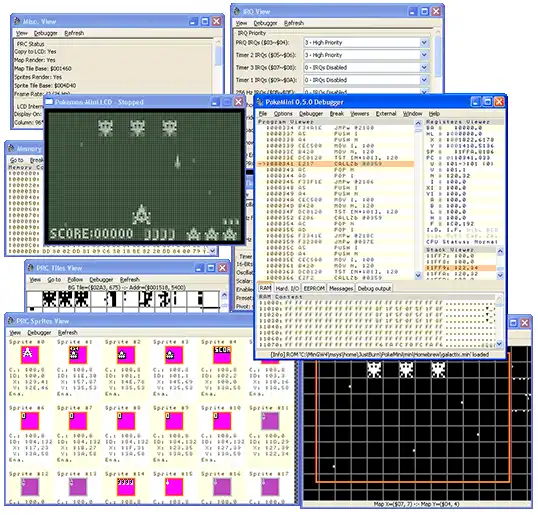Click the Stack Viewer scroll down arrow

pyautogui.click(x=500, y=275)
